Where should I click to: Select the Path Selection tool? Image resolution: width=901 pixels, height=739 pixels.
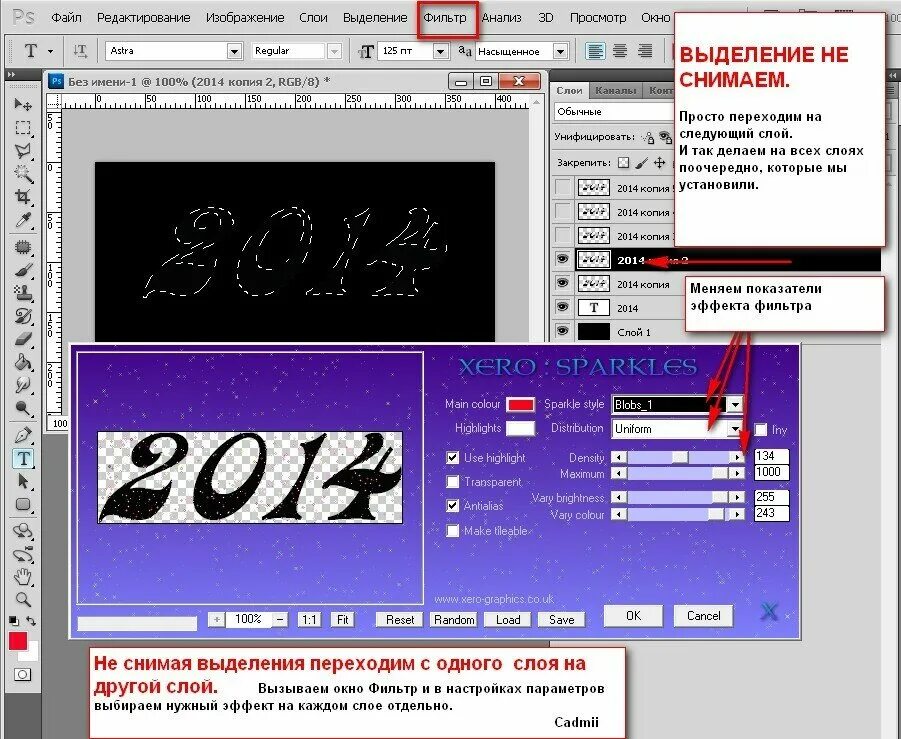(x=23, y=481)
